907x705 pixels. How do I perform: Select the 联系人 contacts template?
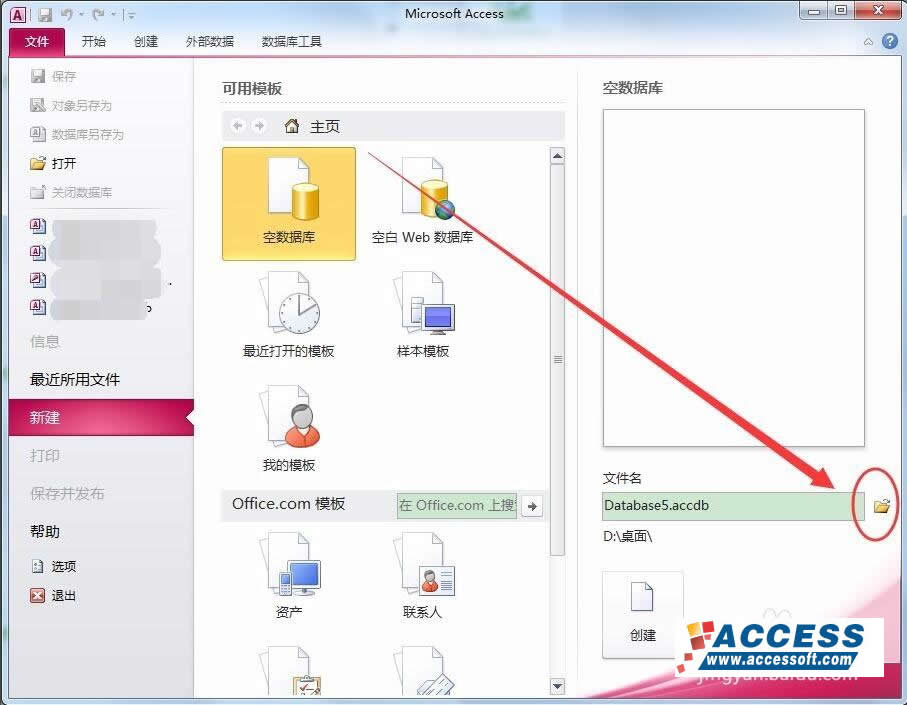tap(422, 575)
